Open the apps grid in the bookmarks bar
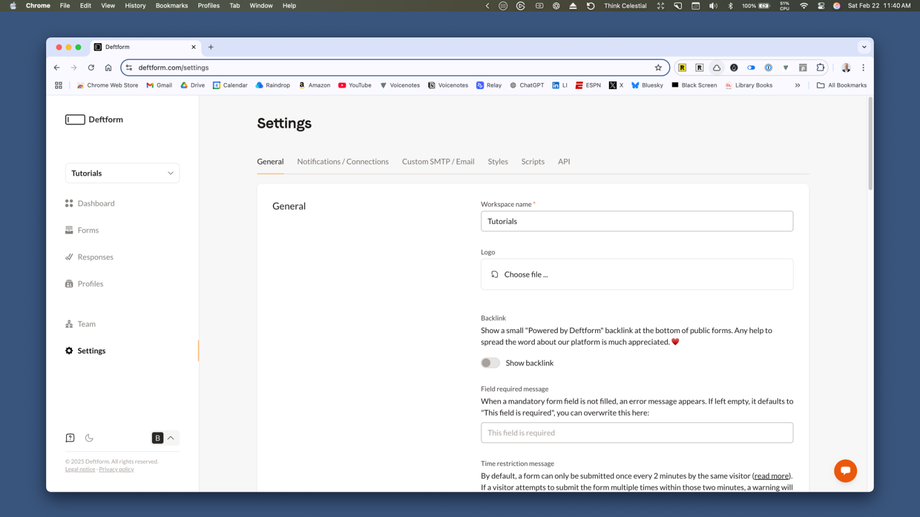The image size is (920, 517). pyautogui.click(x=58, y=85)
